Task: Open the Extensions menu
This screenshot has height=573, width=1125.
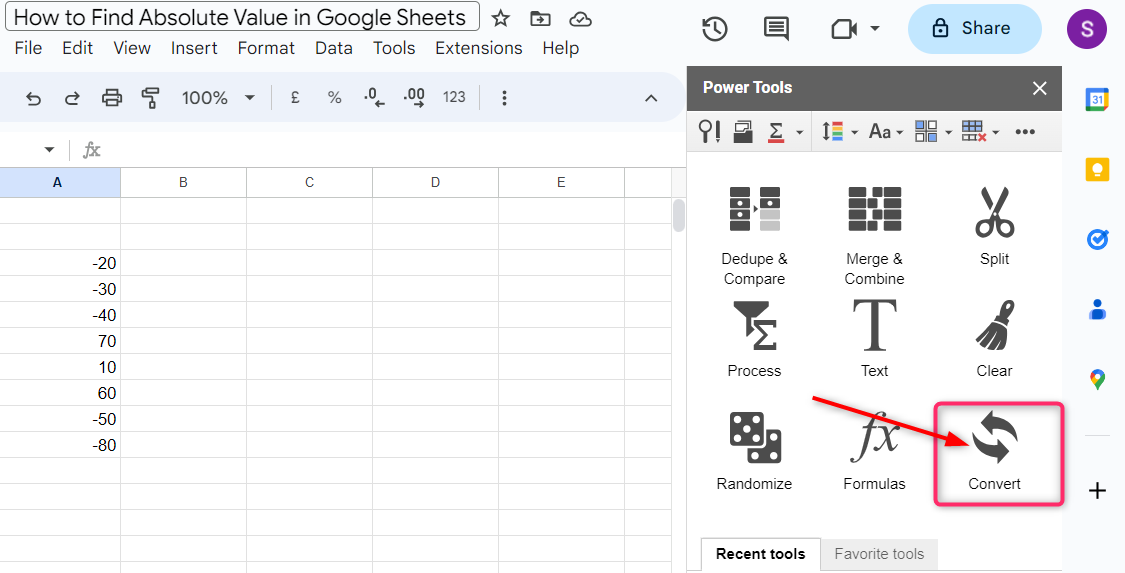Action: [x=478, y=48]
